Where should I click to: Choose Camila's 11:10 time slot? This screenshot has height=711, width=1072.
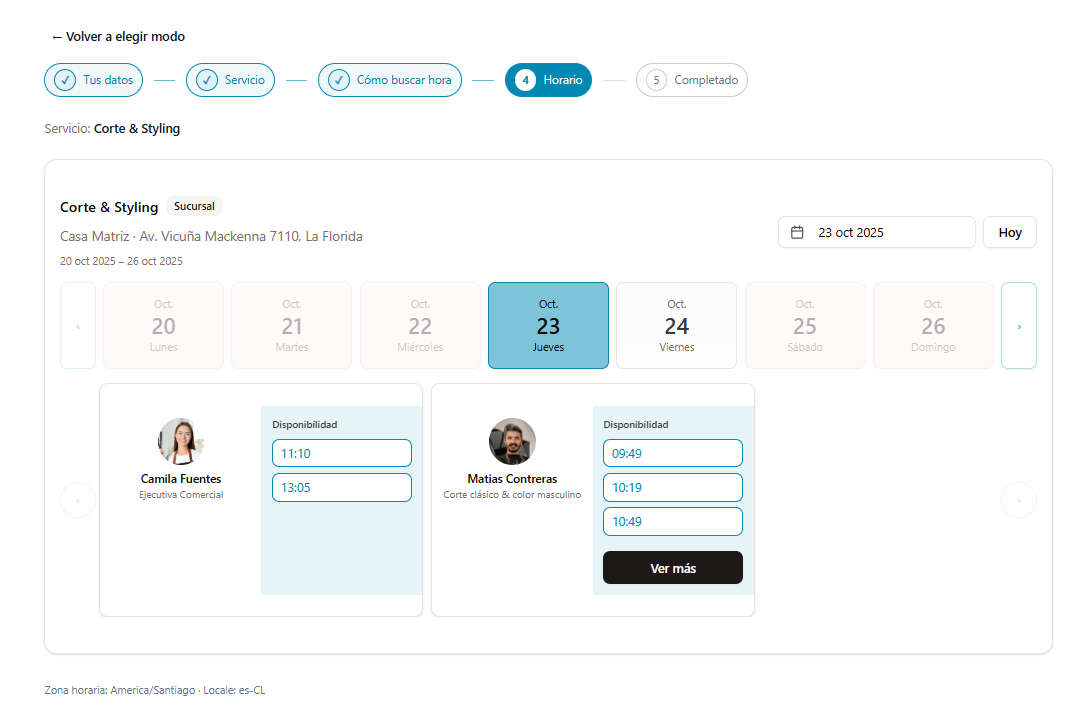point(341,453)
